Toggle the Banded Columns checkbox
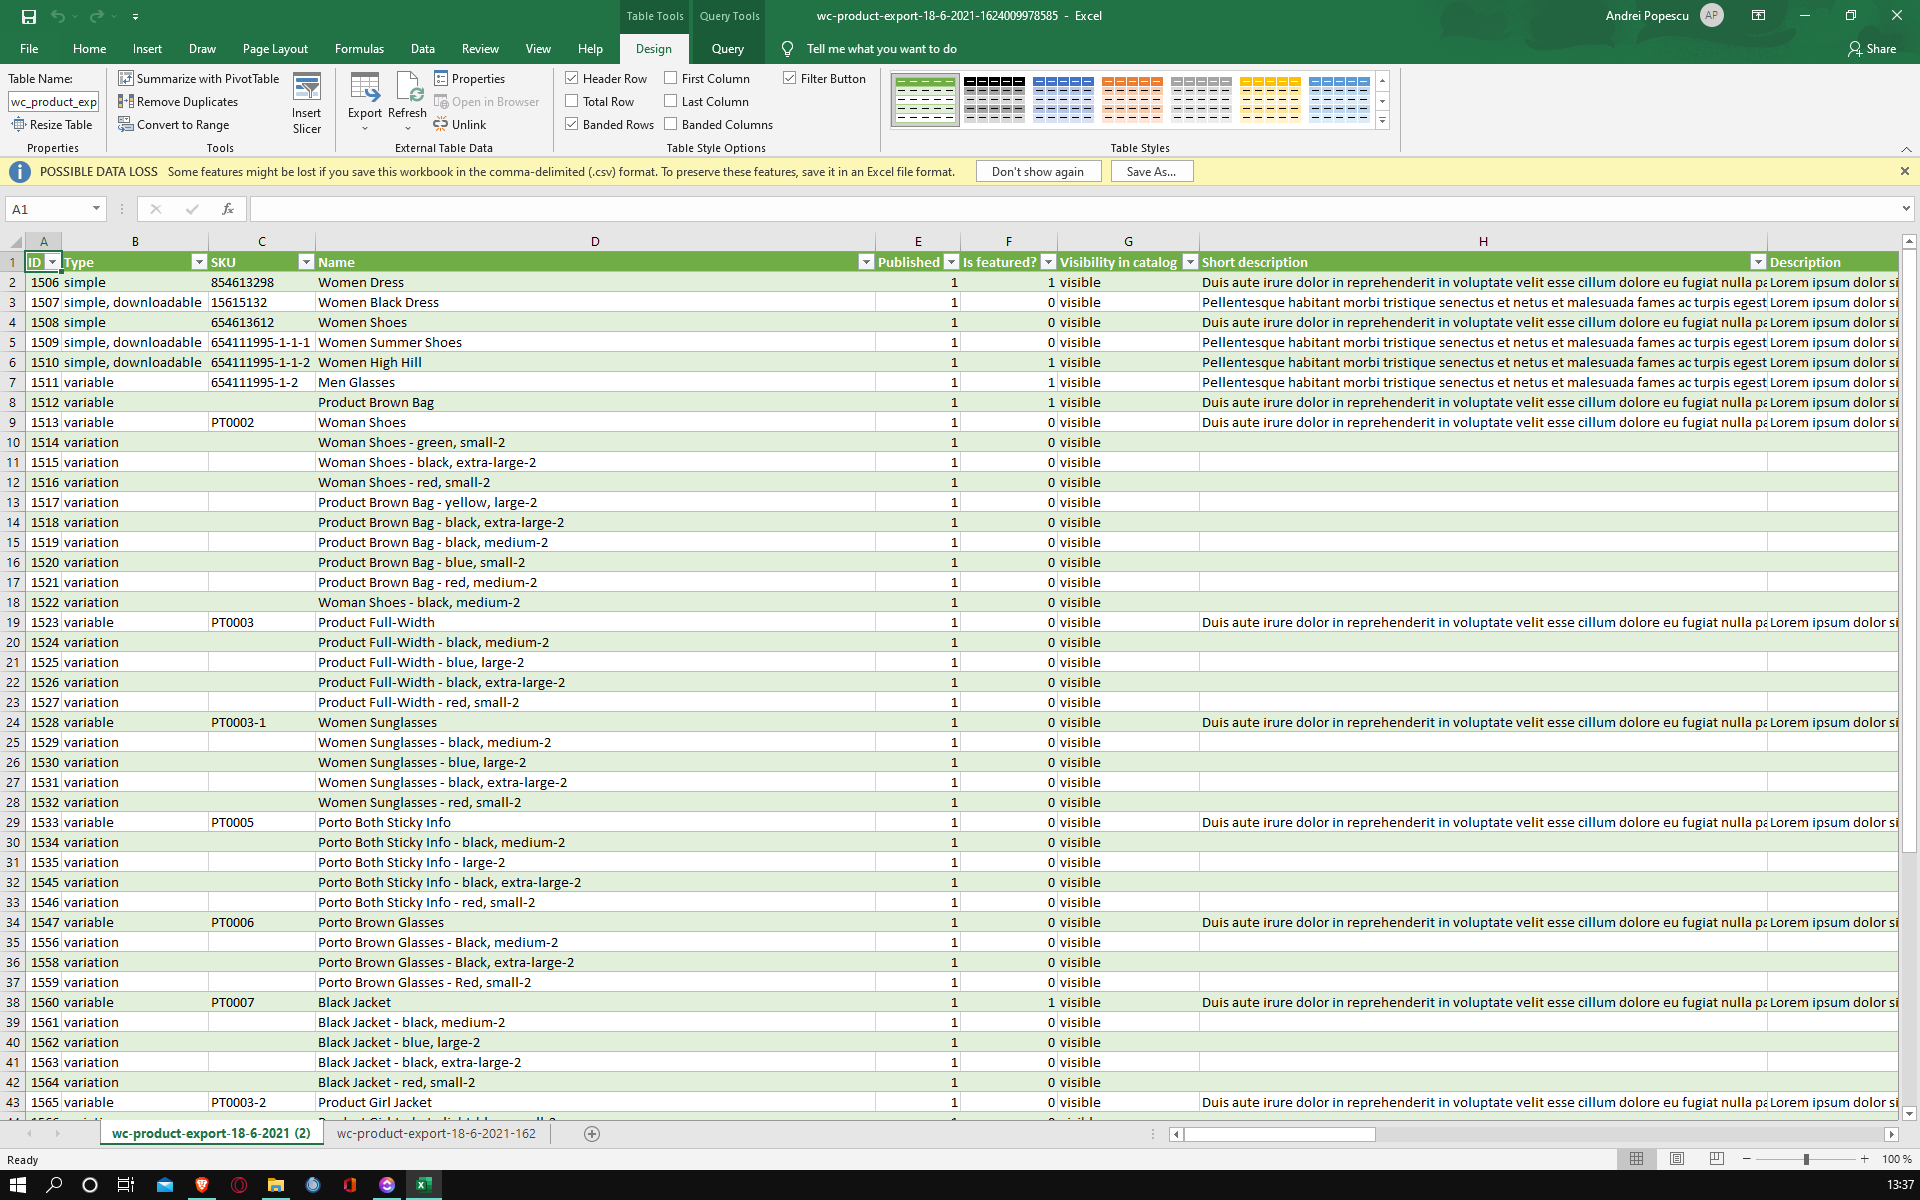The width and height of the screenshot is (1920, 1200). click(x=671, y=124)
